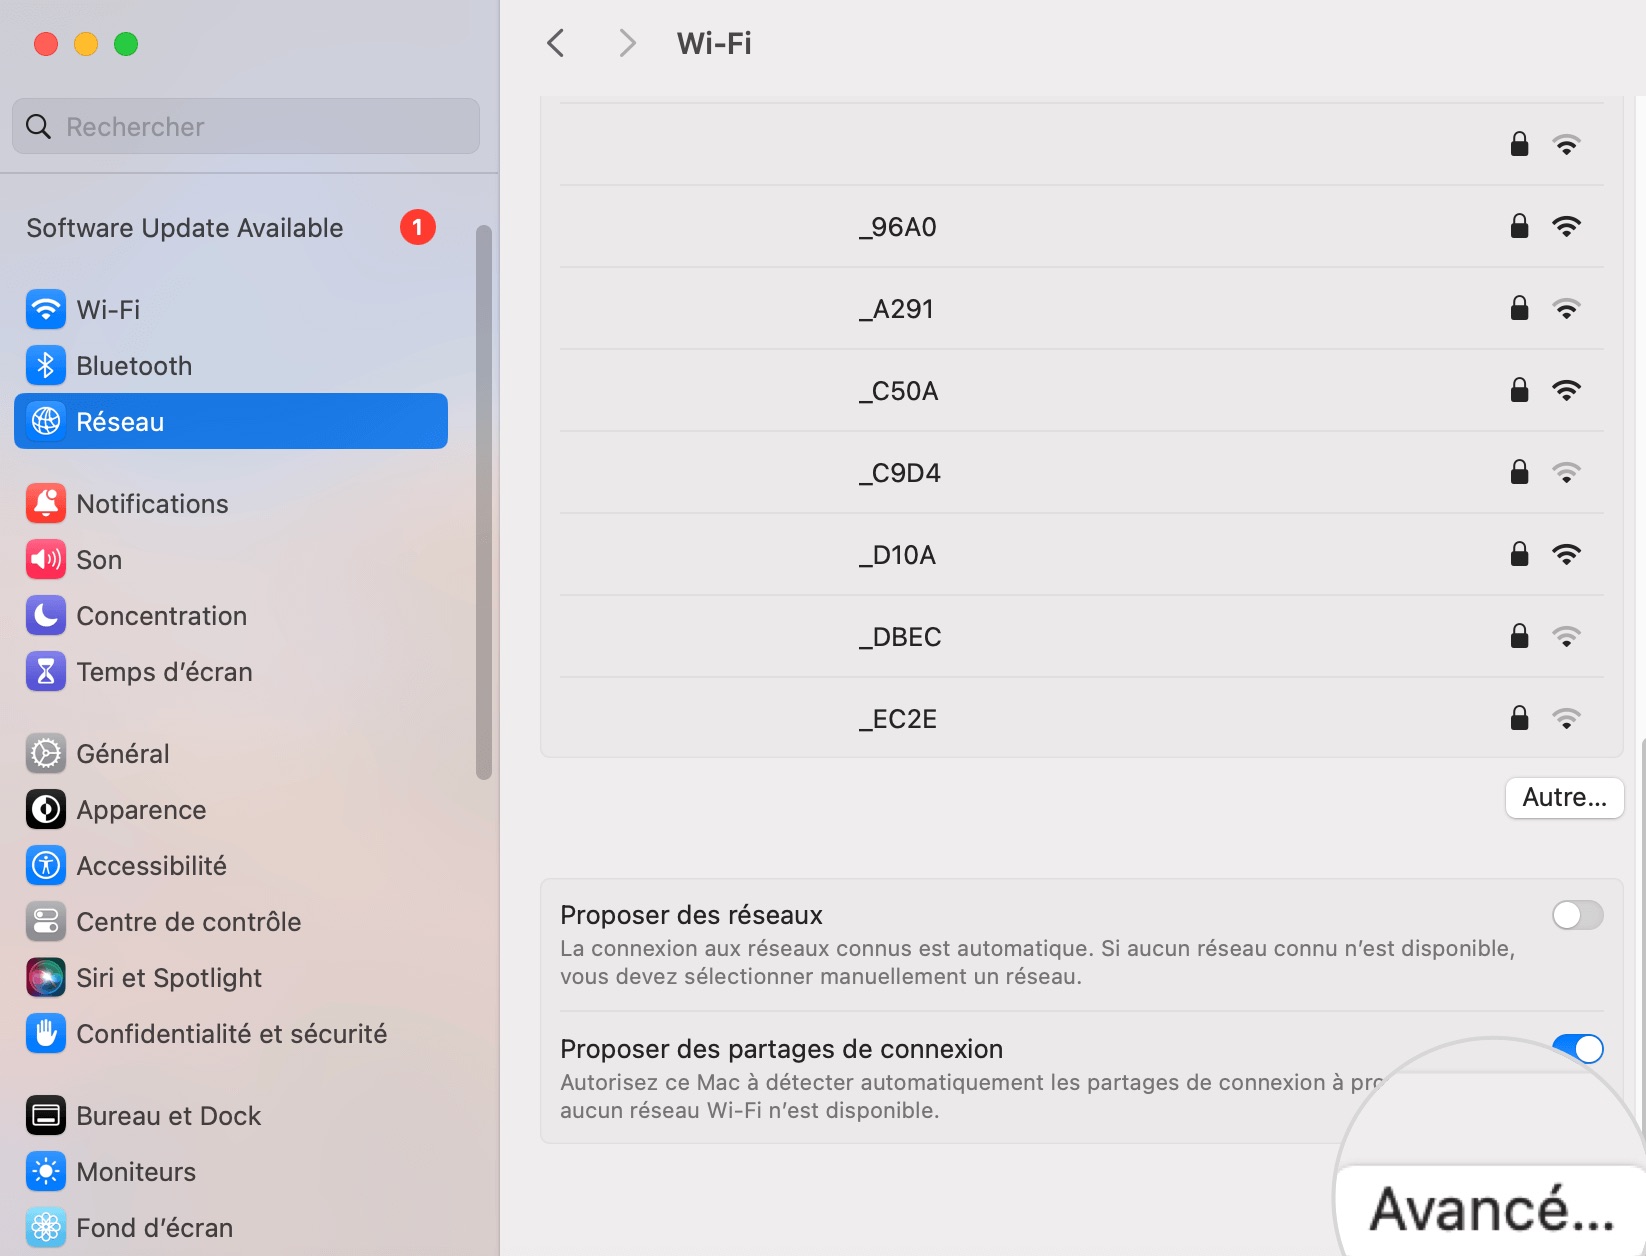Click Wi-Fi signal icon for _C9D4

coord(1566,473)
